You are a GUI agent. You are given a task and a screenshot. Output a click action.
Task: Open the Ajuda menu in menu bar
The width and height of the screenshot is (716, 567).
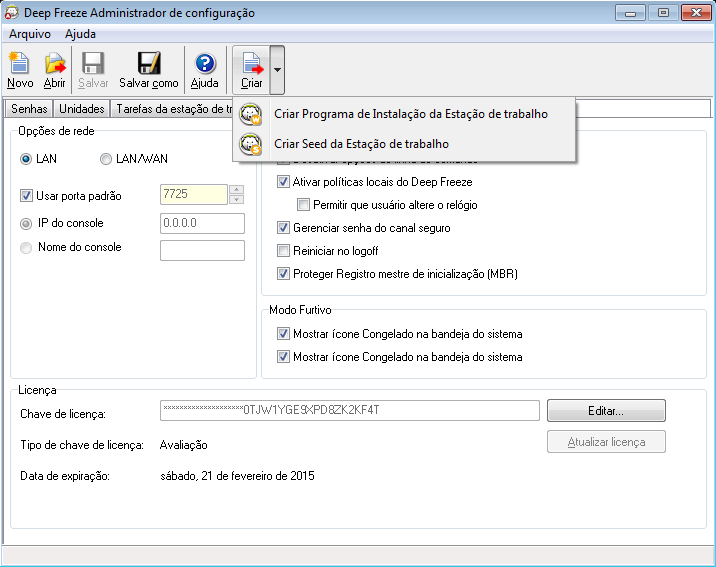pyautogui.click(x=80, y=34)
